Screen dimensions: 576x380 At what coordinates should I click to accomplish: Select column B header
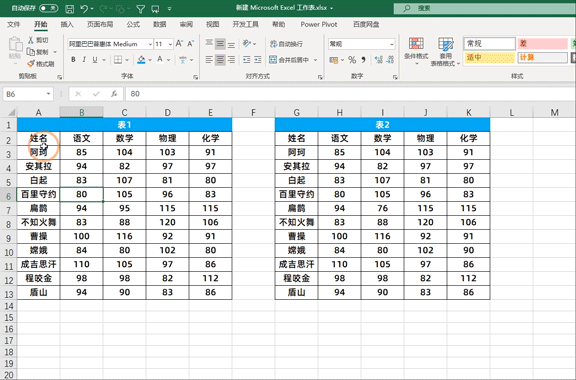coord(82,112)
